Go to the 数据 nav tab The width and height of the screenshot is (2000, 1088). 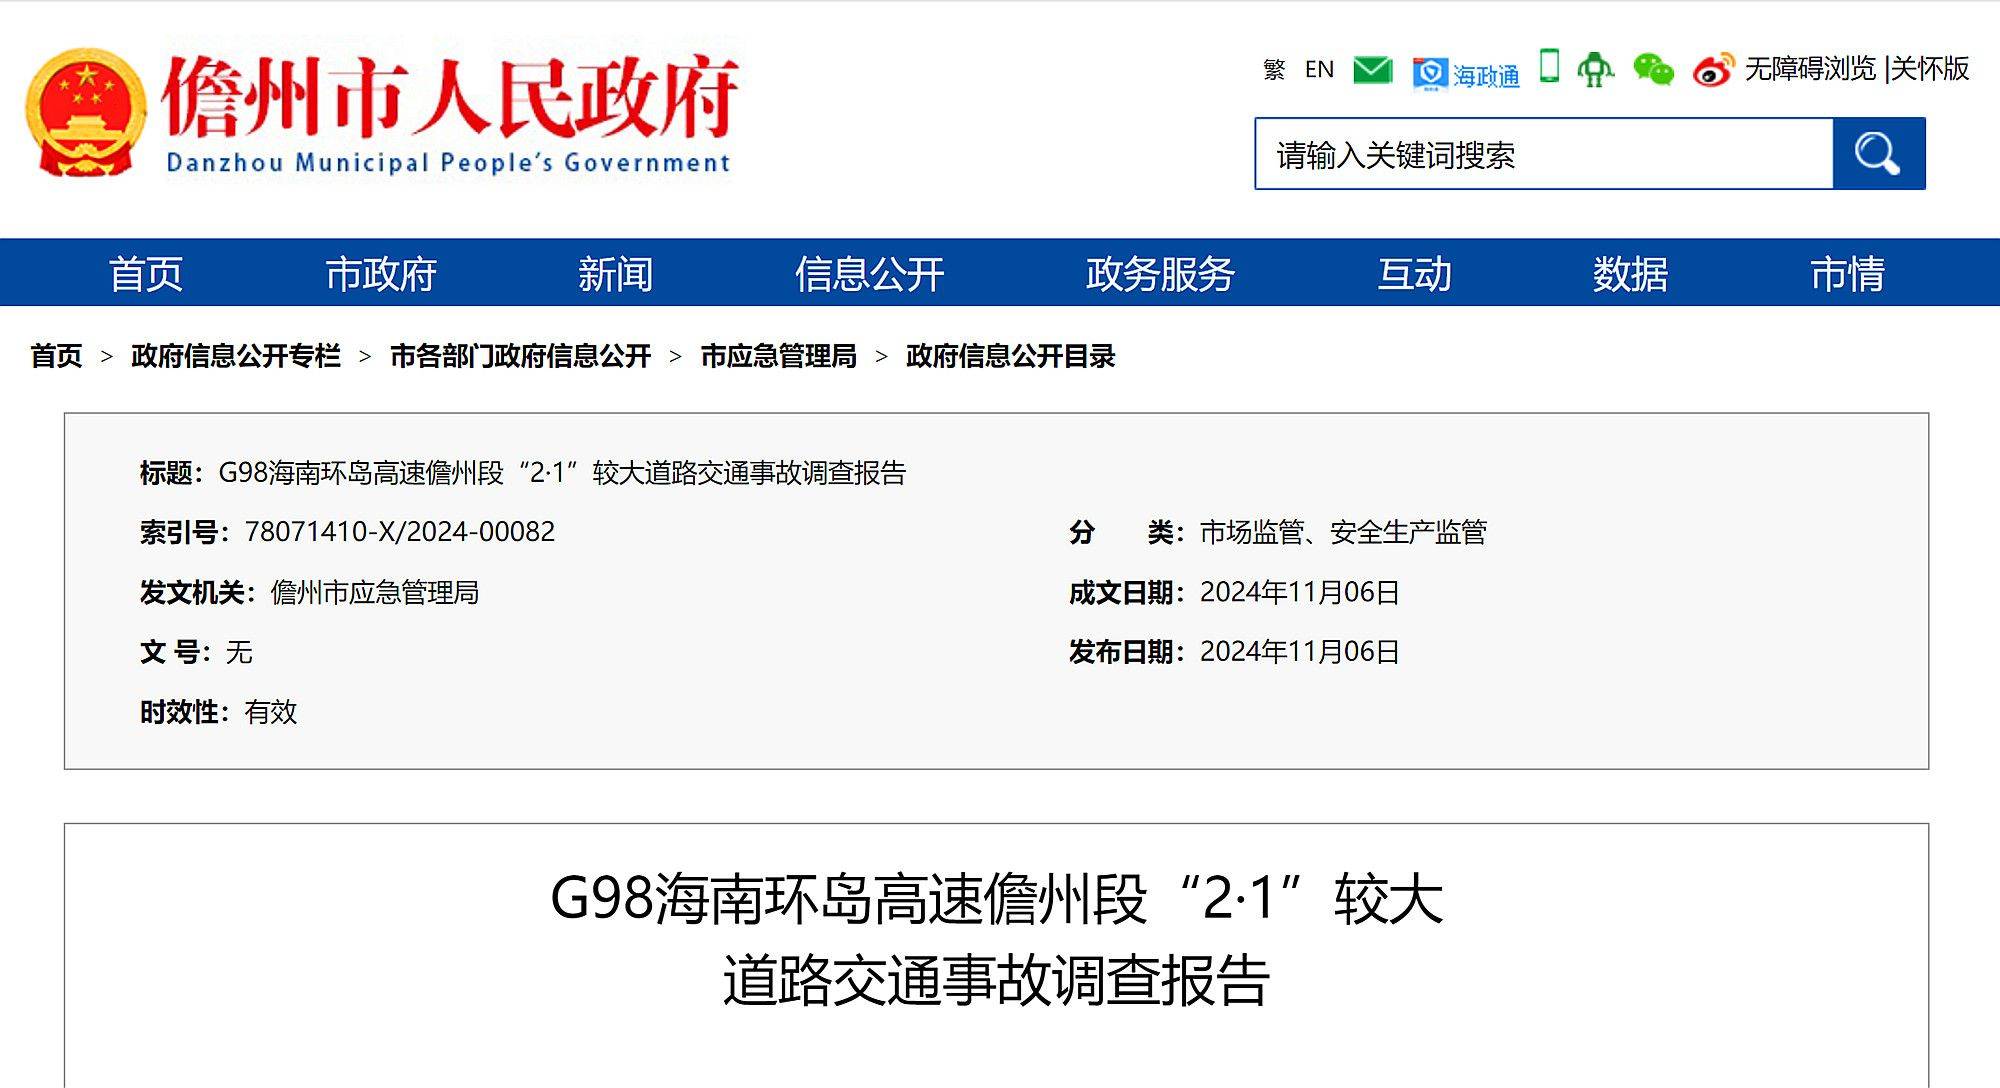click(1630, 273)
